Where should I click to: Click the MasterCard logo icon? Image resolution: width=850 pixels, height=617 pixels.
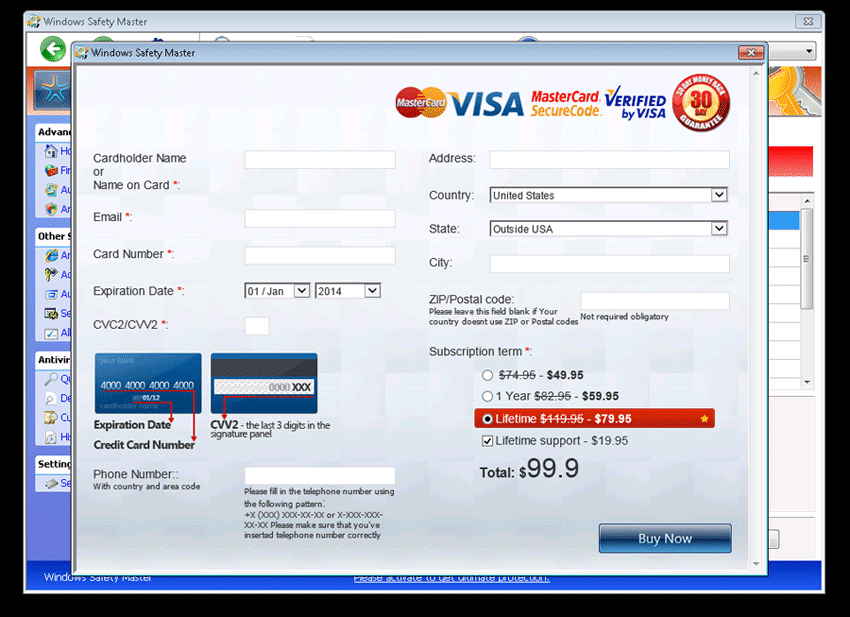point(420,102)
